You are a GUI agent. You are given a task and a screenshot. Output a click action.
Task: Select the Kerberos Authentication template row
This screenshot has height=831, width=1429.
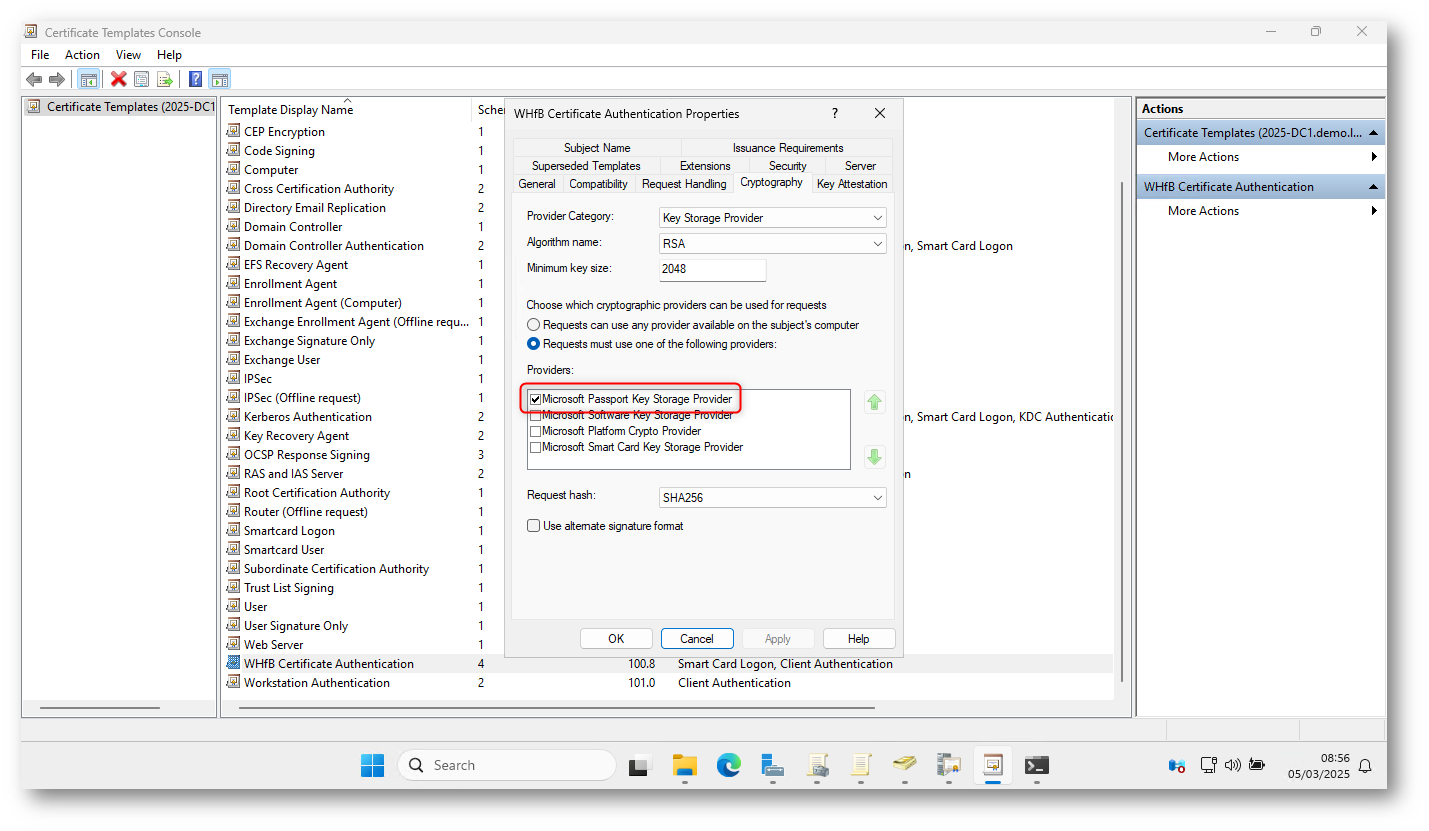668,416
